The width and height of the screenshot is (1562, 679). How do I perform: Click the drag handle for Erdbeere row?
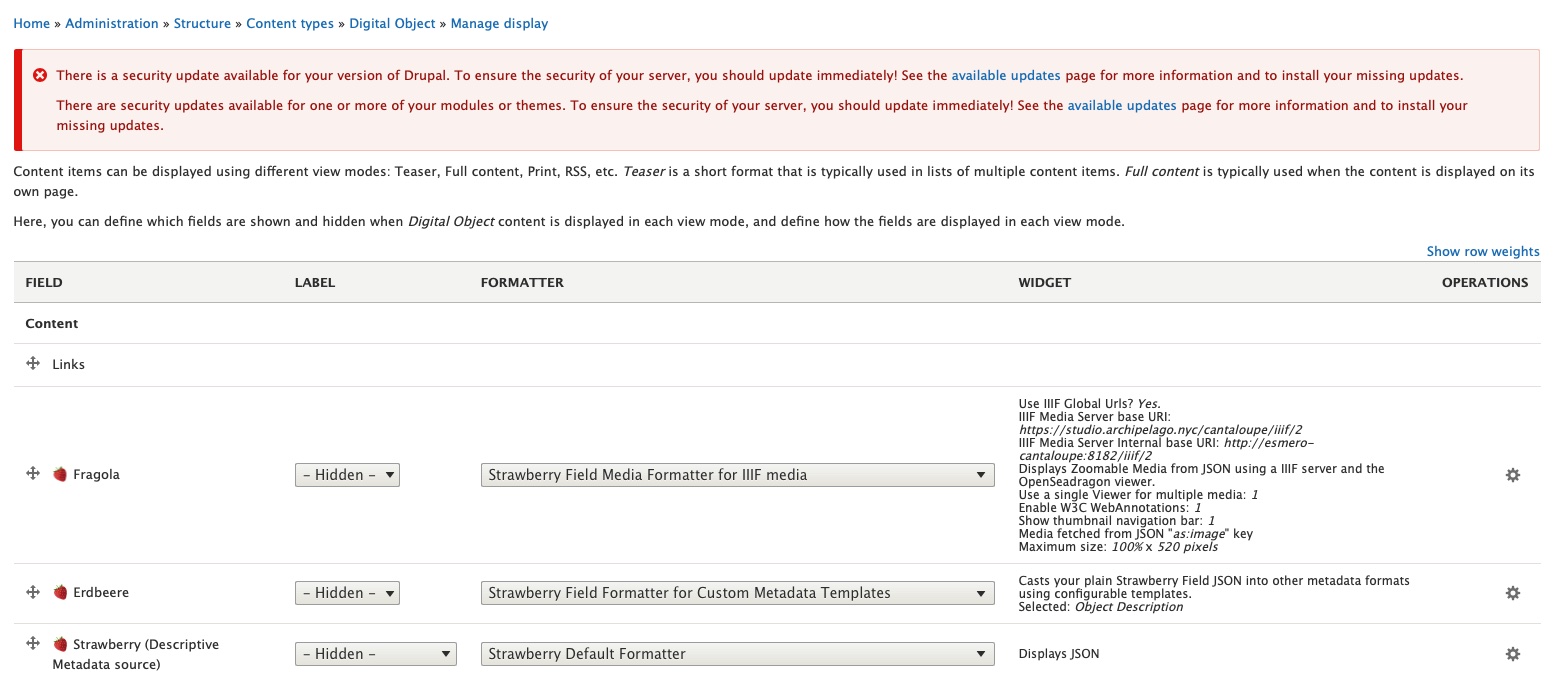[32, 592]
